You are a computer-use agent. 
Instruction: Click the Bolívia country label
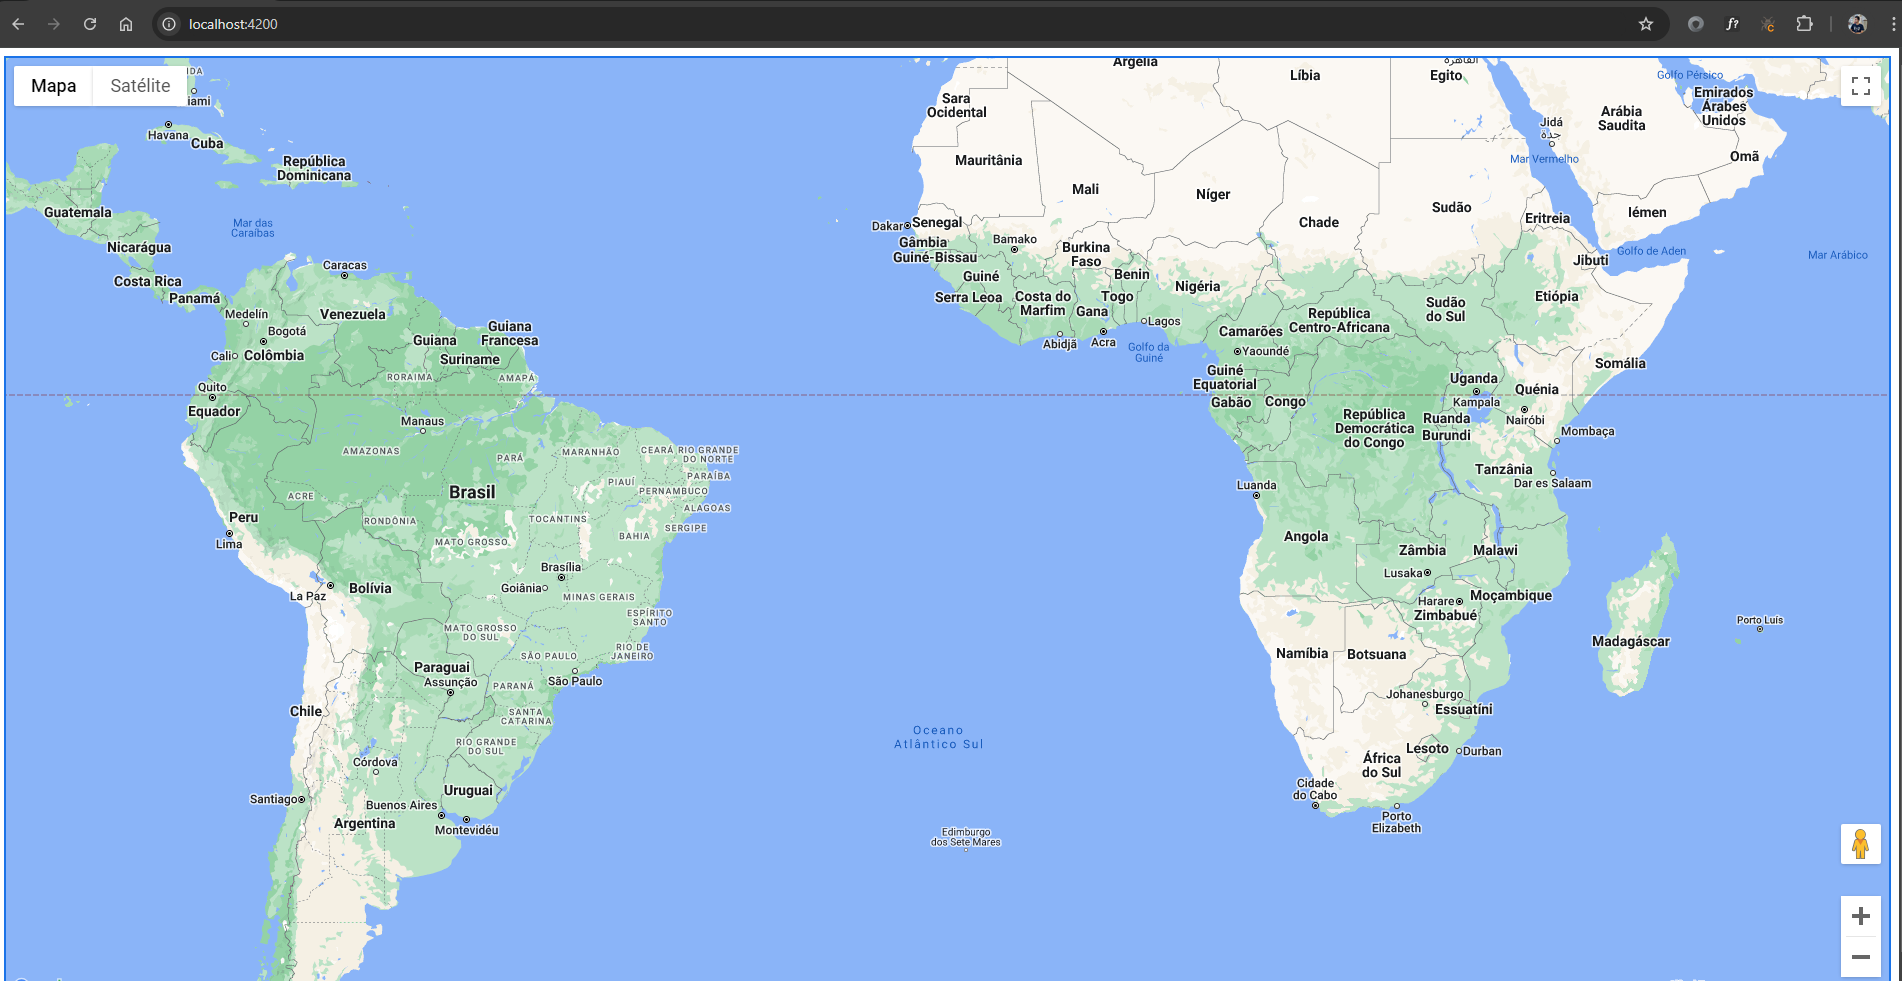tap(370, 588)
